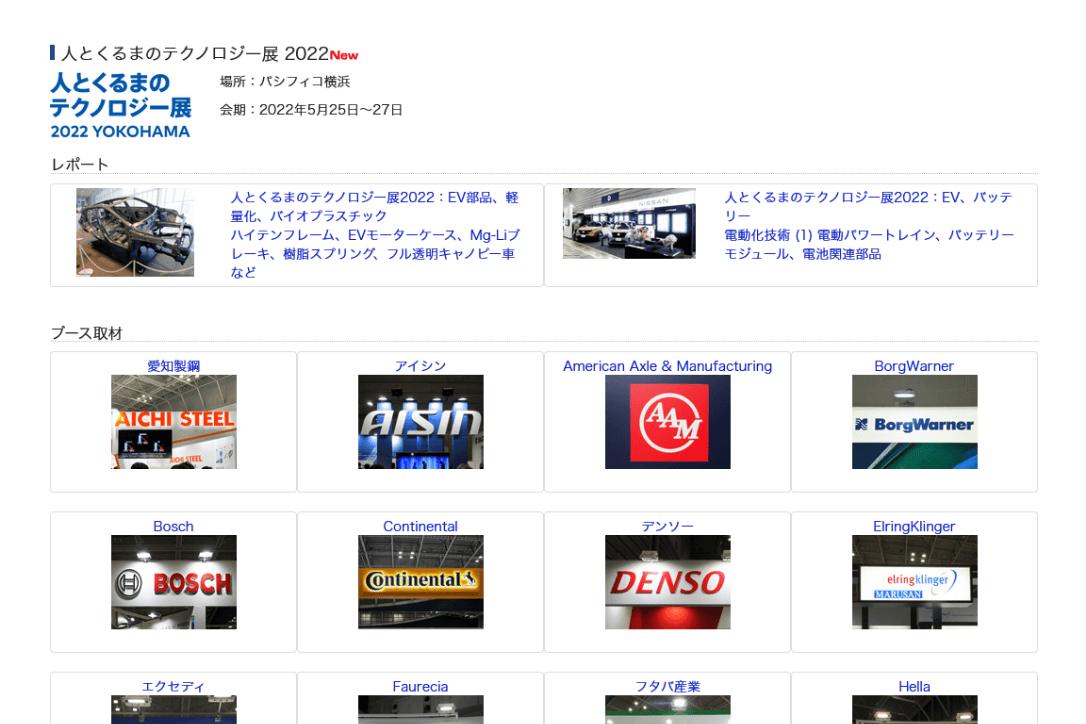The width and height of the screenshot is (1086, 724).
Task: Open the アイシン booth link
Action: pyautogui.click(x=420, y=366)
